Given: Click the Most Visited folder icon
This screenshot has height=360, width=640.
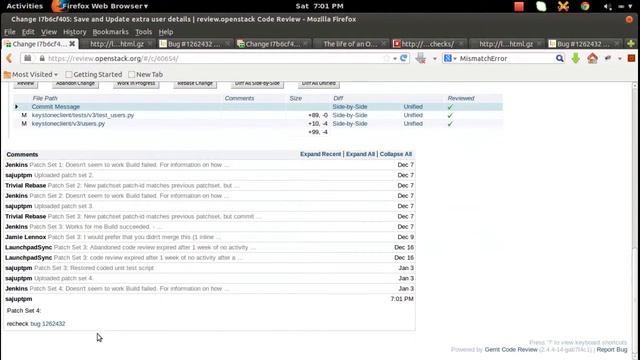Looking at the screenshot, I should point(7,75).
